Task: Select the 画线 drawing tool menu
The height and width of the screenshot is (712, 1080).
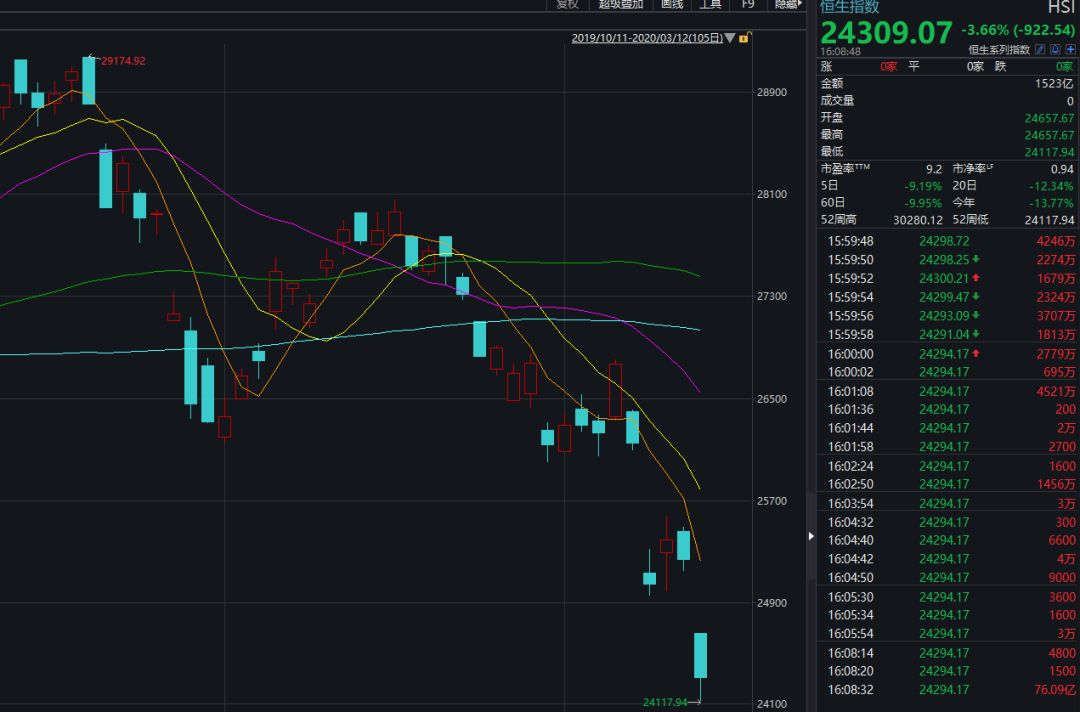Action: point(672,4)
